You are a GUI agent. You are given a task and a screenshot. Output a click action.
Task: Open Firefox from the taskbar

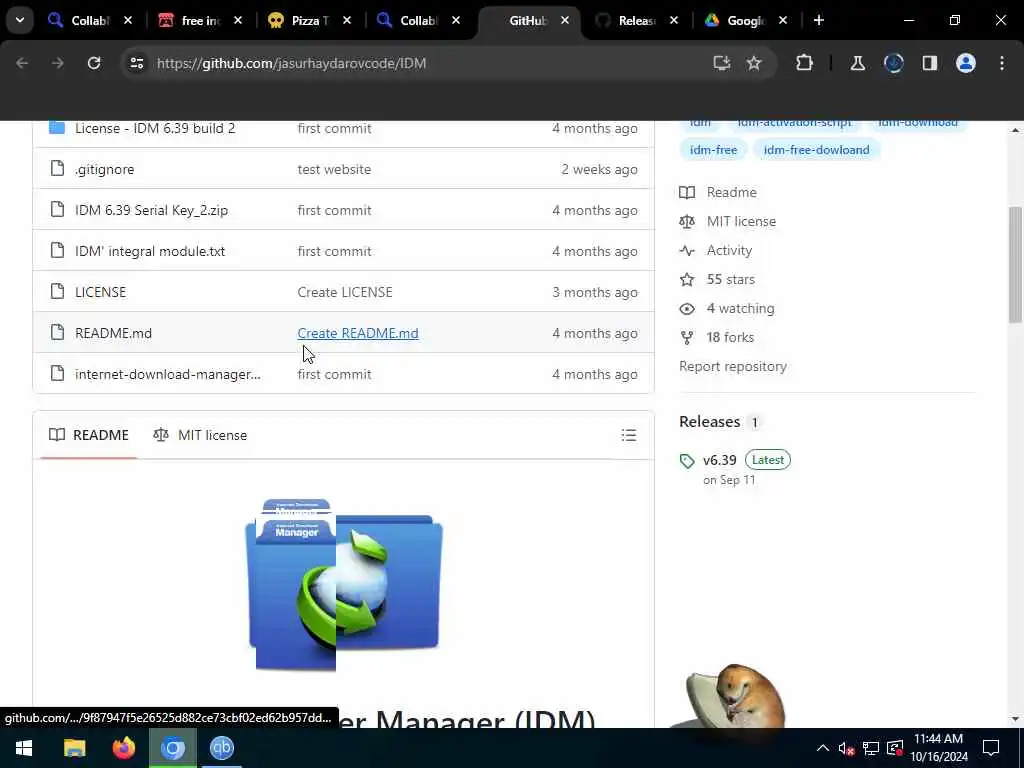[x=123, y=748]
